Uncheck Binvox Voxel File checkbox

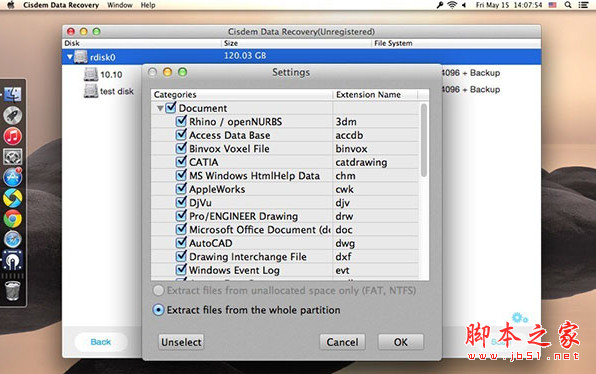click(x=182, y=148)
